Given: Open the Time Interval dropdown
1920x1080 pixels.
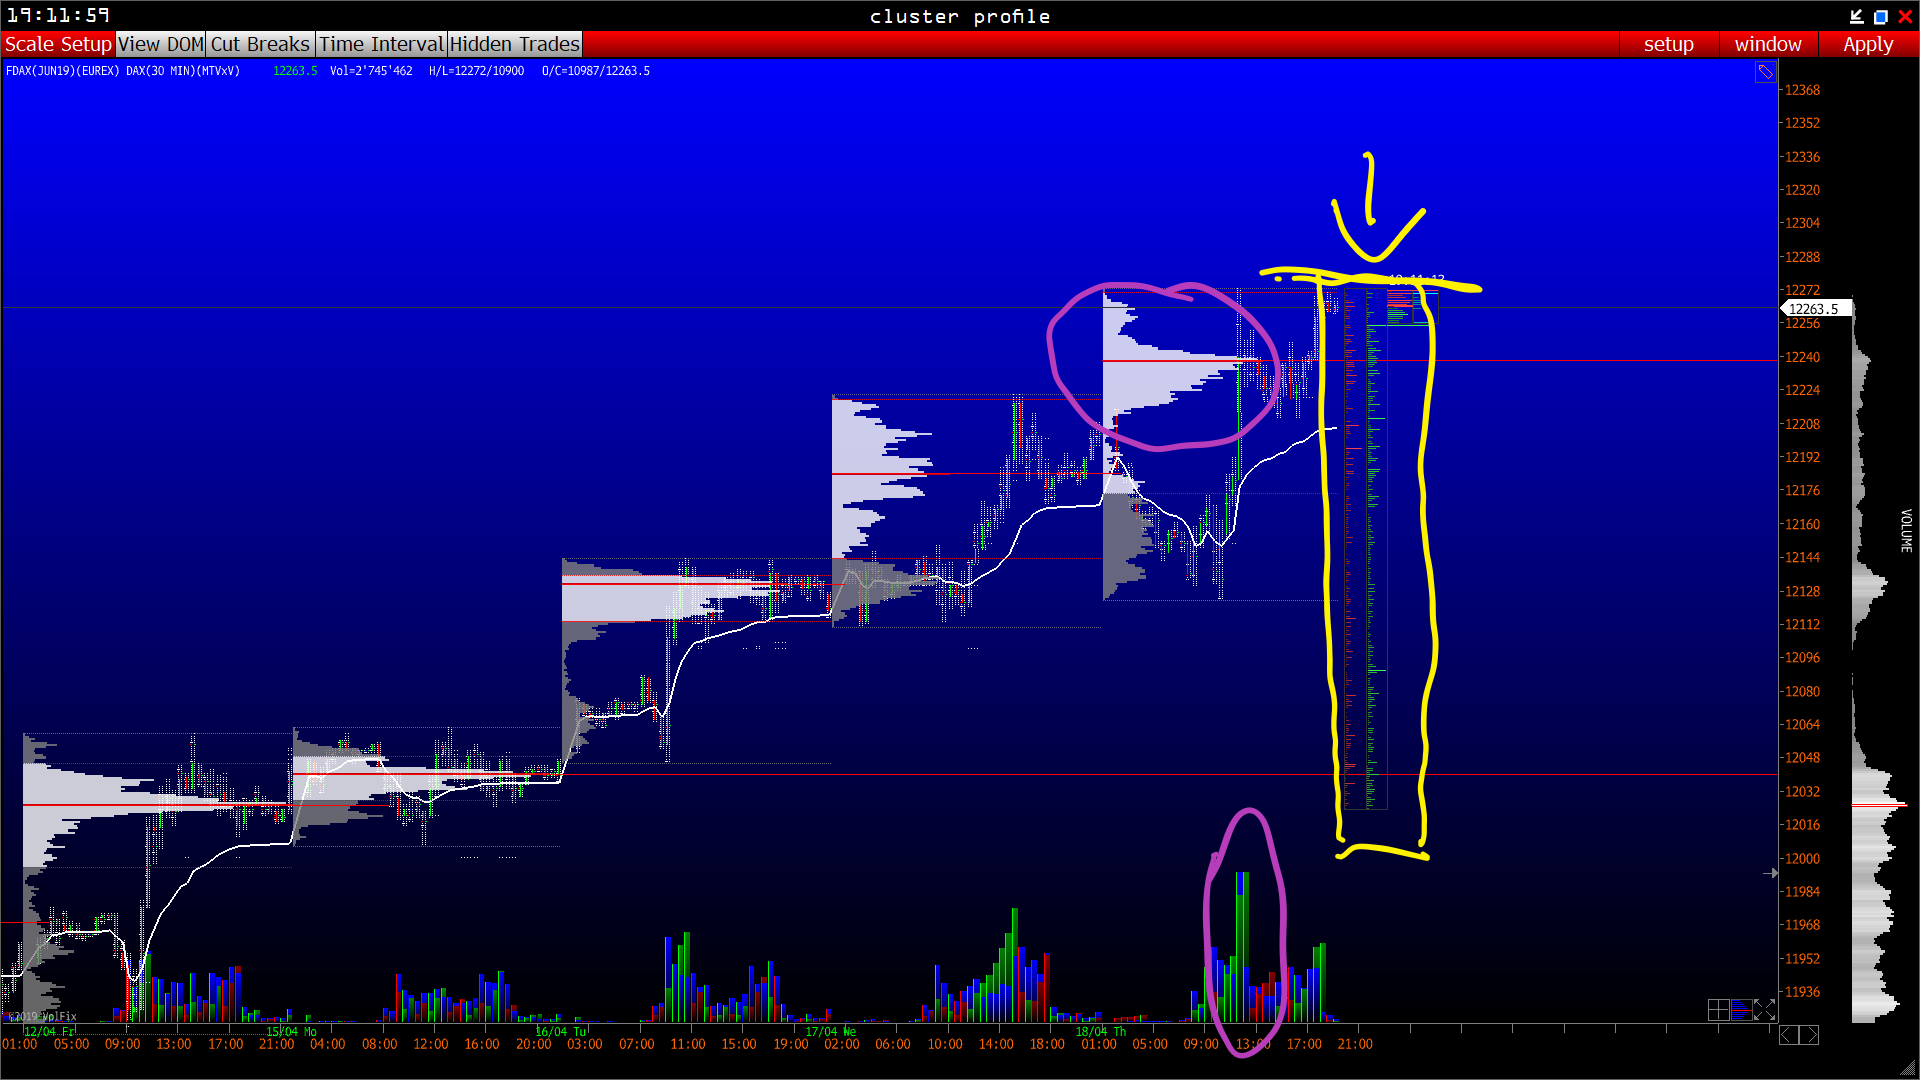Looking at the screenshot, I should [381, 44].
